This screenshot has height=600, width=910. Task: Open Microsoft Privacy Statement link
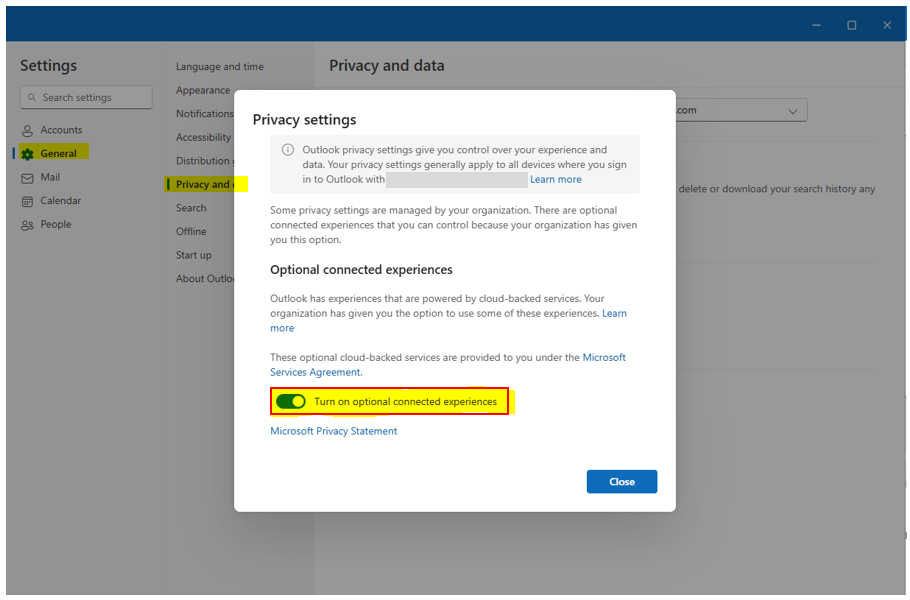coord(334,431)
